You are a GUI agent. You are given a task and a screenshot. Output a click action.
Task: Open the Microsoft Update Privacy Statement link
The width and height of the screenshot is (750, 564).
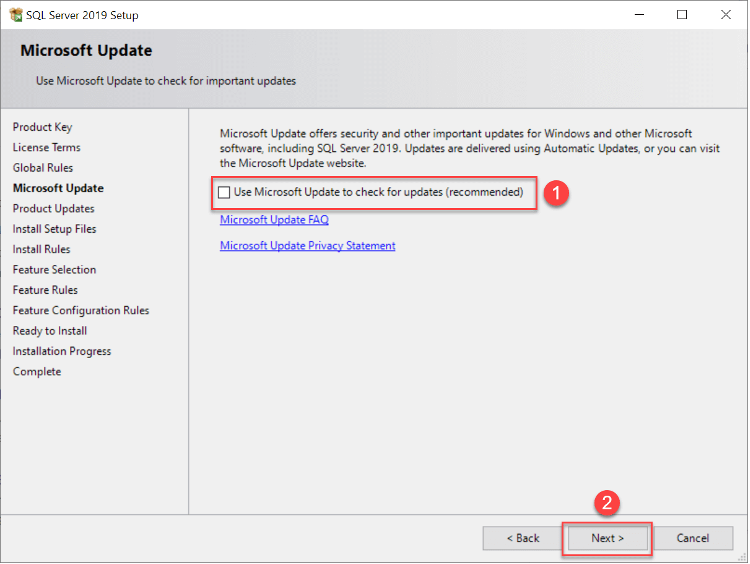308,245
